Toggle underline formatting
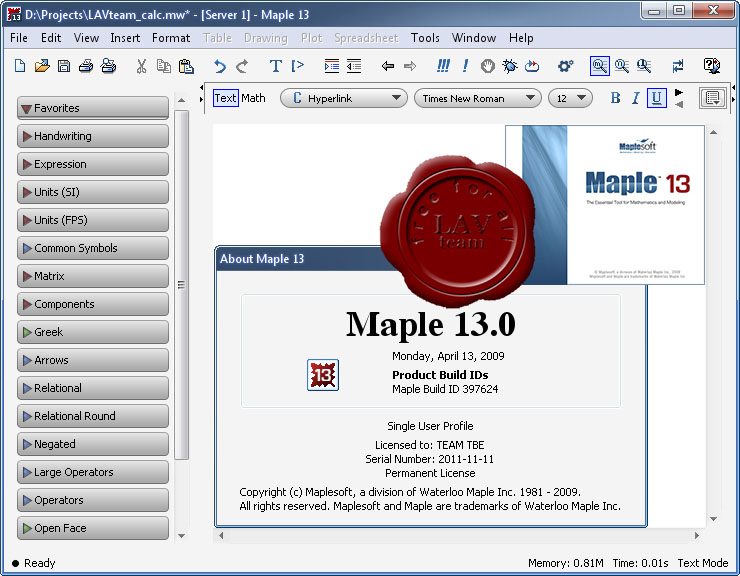 click(x=656, y=98)
